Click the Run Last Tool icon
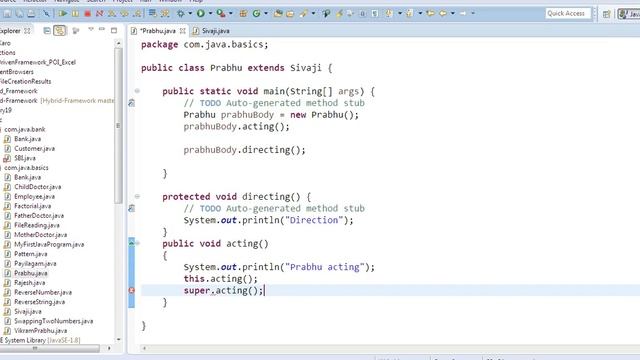 221,14
